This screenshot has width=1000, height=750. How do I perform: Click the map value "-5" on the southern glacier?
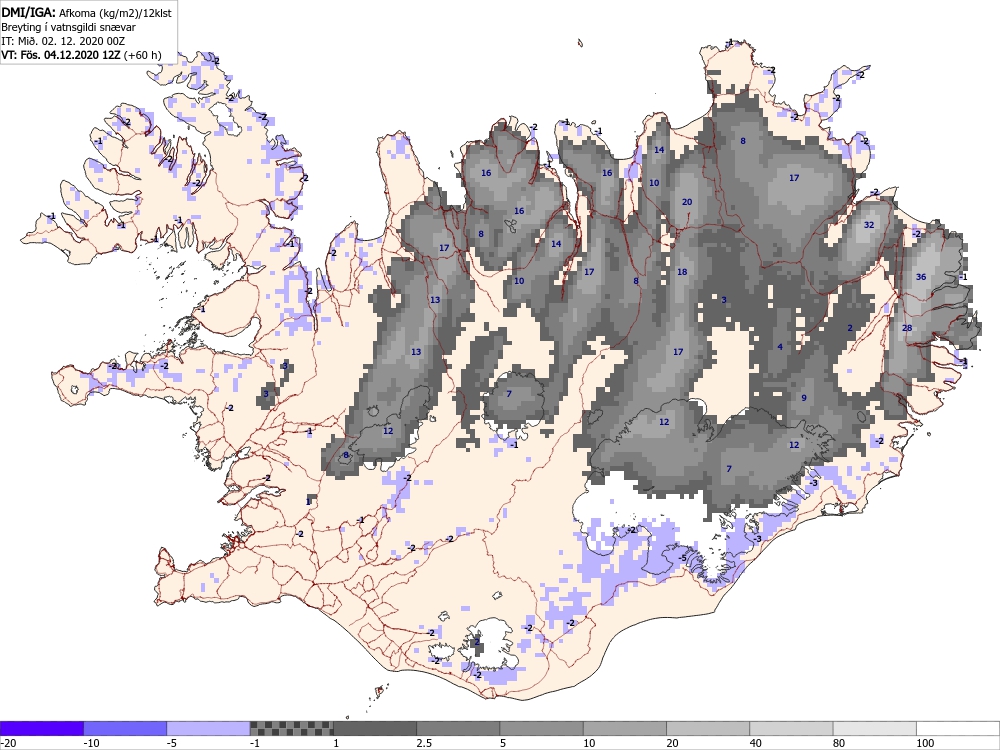pyautogui.click(x=682, y=558)
